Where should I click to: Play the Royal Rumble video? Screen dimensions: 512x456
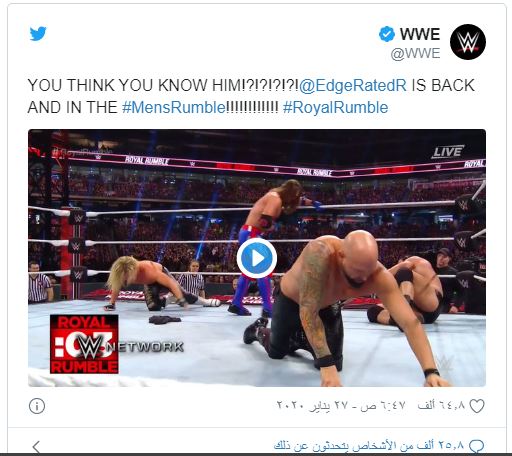coord(257,258)
